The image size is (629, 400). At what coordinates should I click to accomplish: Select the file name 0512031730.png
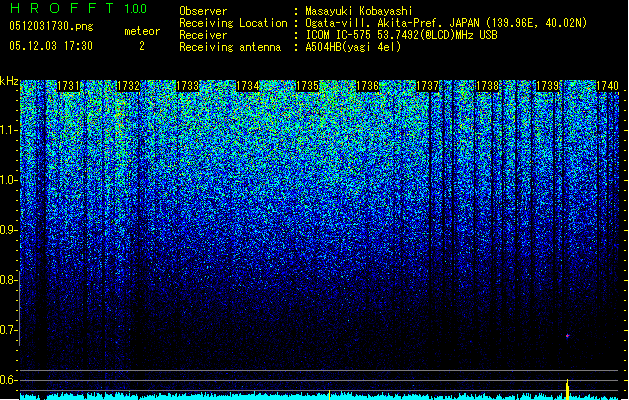(x=51, y=26)
